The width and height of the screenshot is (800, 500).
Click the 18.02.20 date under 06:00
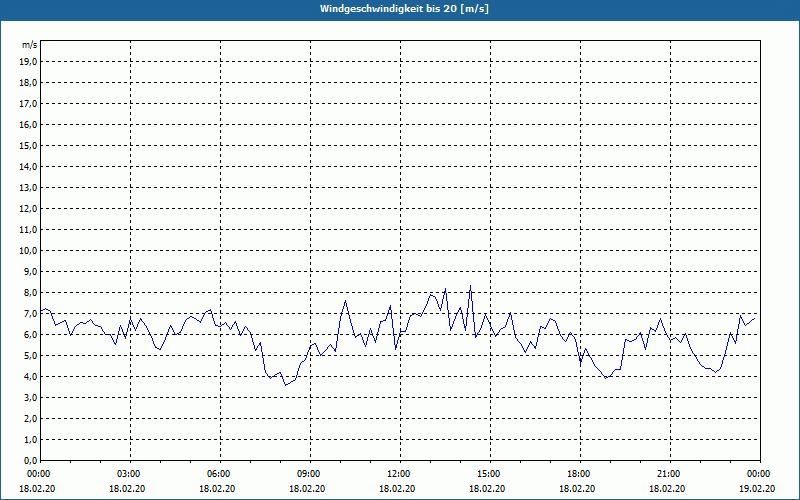click(x=217, y=488)
